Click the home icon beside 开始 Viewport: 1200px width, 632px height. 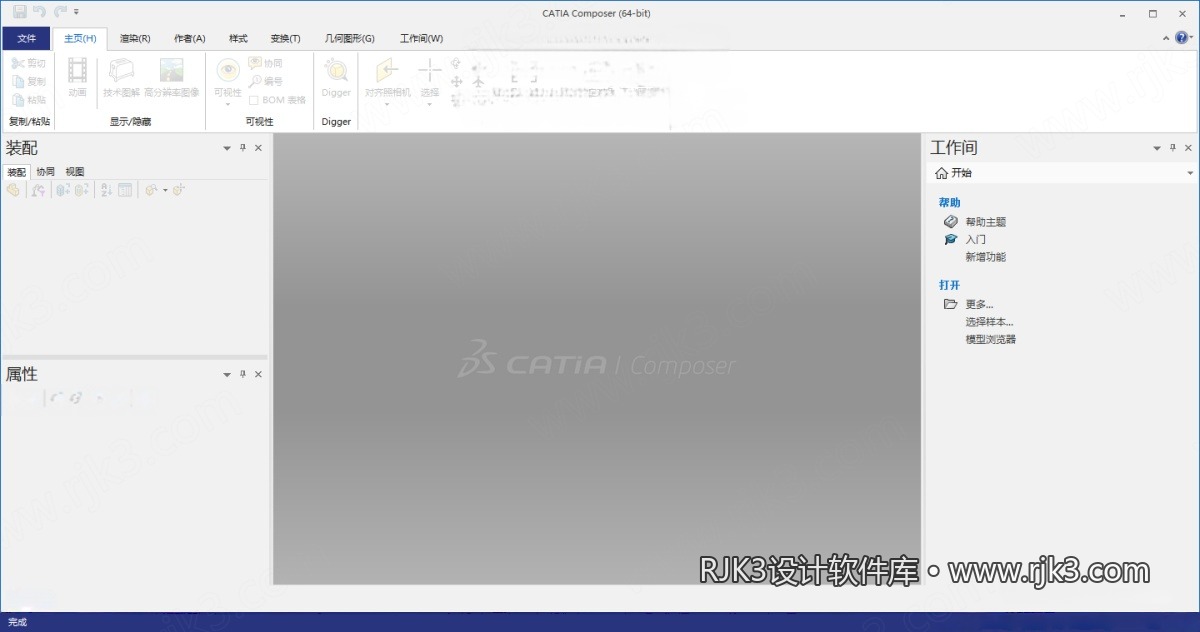[941, 173]
